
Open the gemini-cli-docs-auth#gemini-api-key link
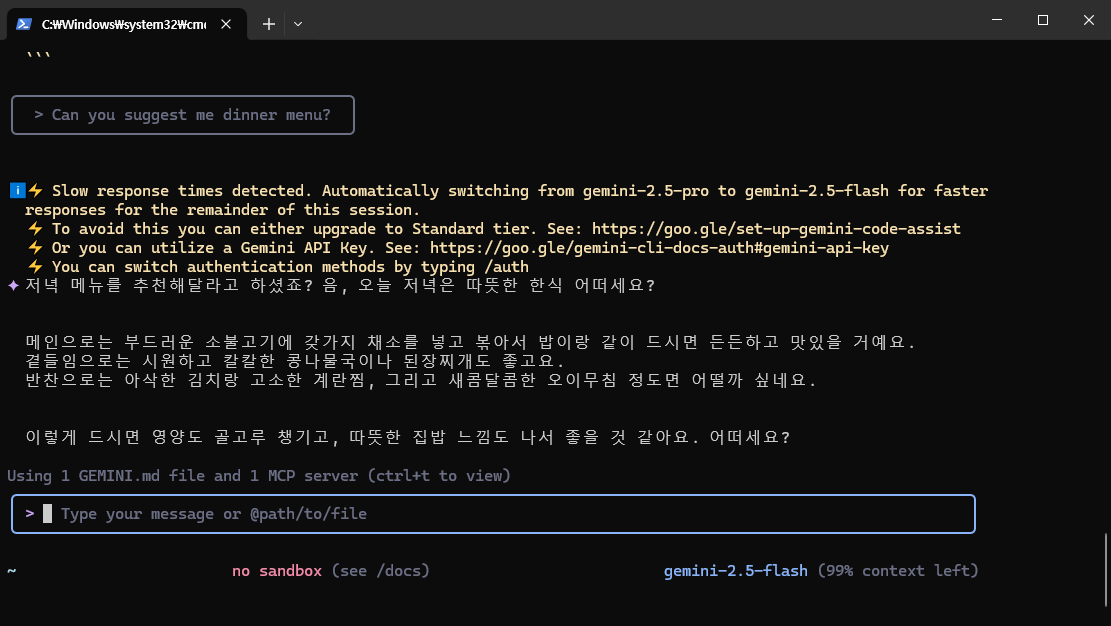(659, 248)
